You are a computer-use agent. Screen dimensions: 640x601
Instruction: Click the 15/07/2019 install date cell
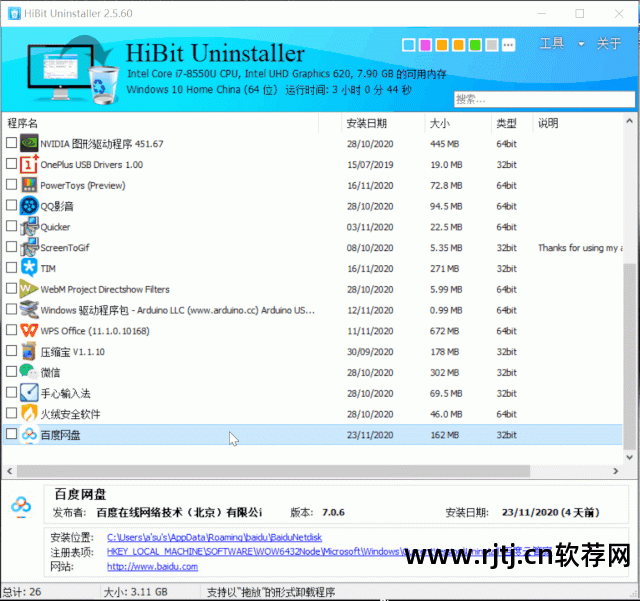370,165
